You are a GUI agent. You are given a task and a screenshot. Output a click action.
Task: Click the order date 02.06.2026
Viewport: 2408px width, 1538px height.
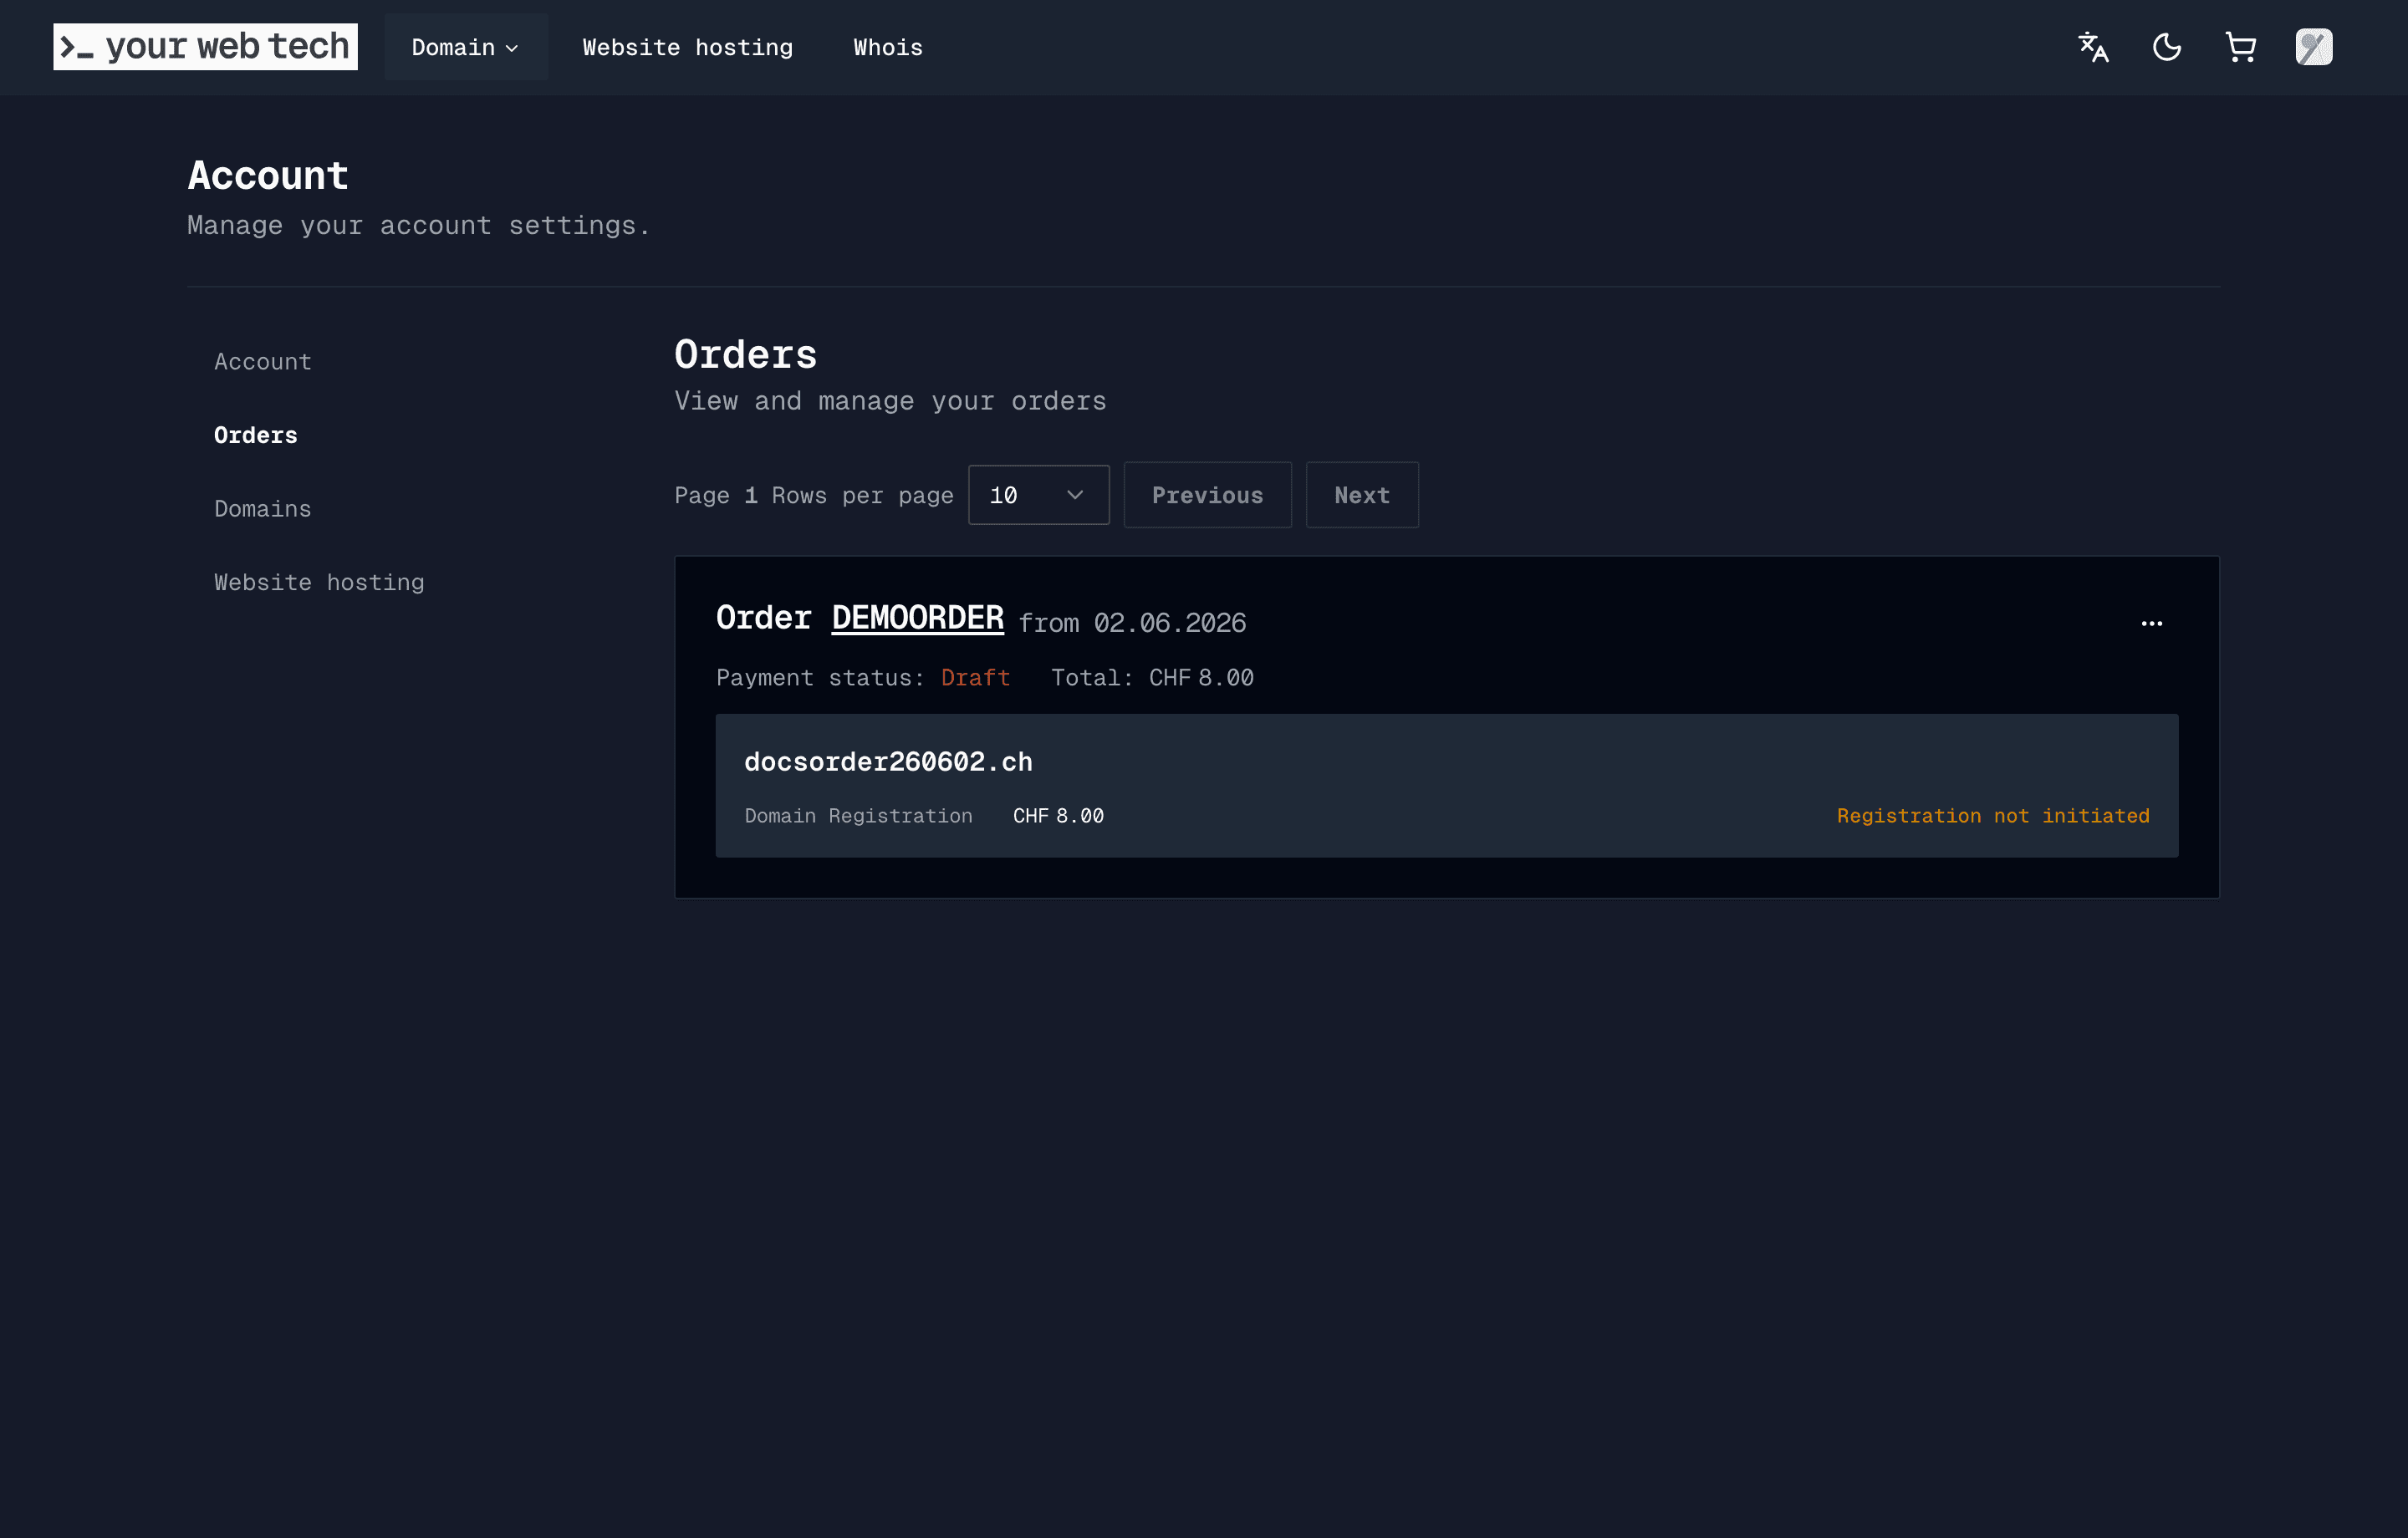pos(1170,623)
